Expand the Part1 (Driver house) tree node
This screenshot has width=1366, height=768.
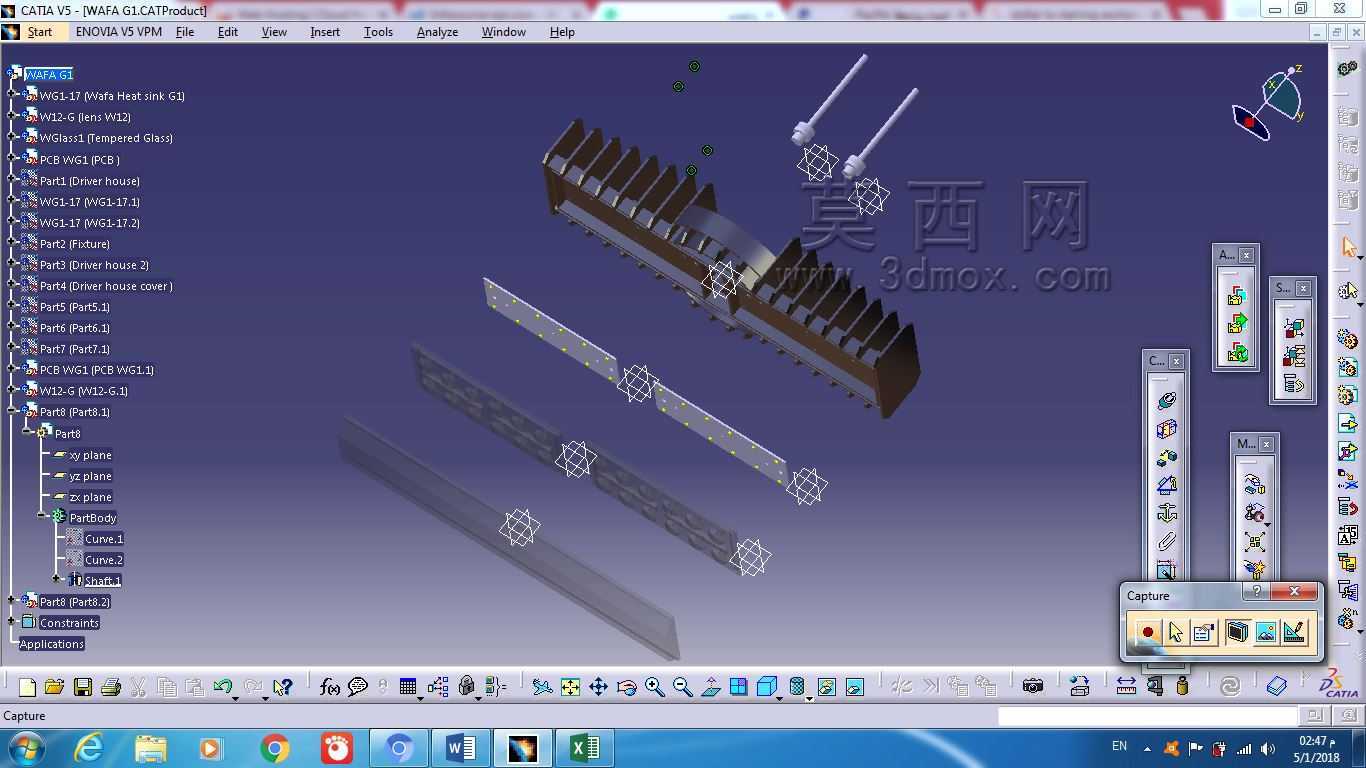point(12,181)
